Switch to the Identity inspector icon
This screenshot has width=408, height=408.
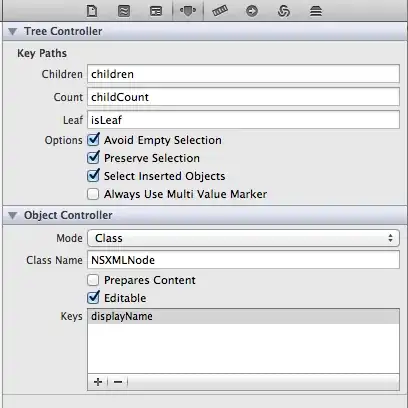[156, 11]
